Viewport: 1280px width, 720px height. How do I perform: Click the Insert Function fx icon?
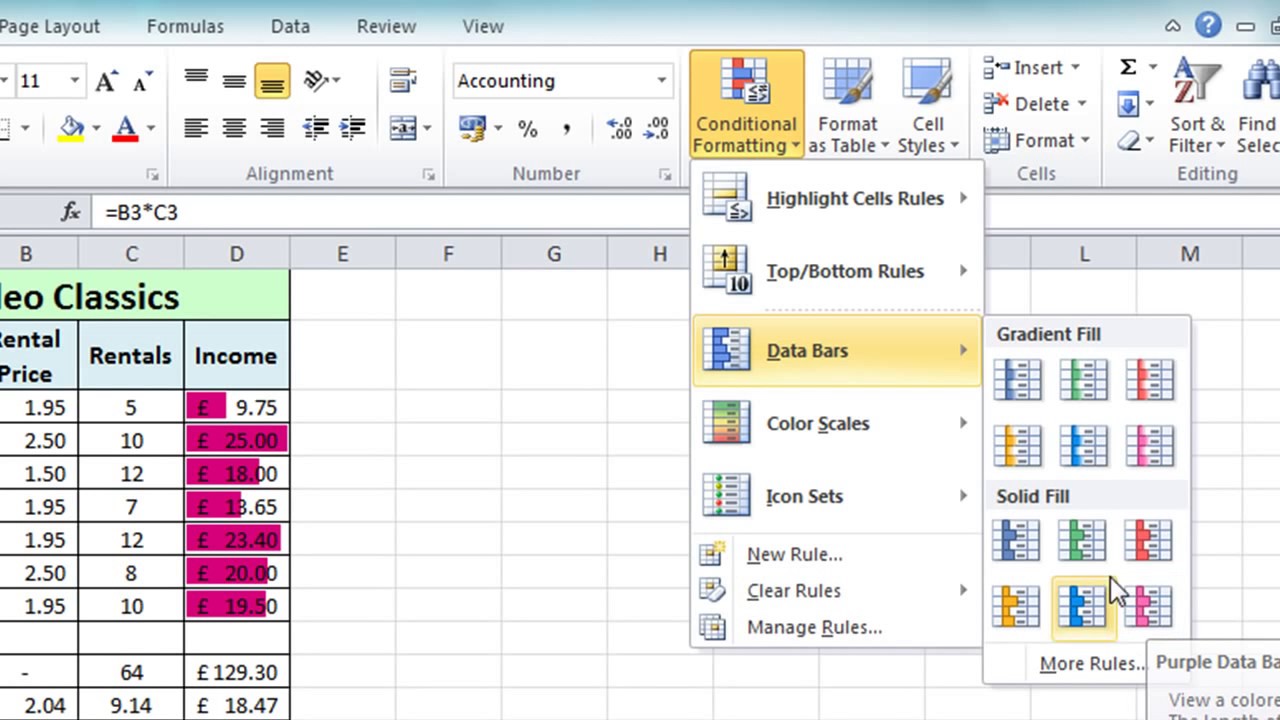tap(71, 212)
